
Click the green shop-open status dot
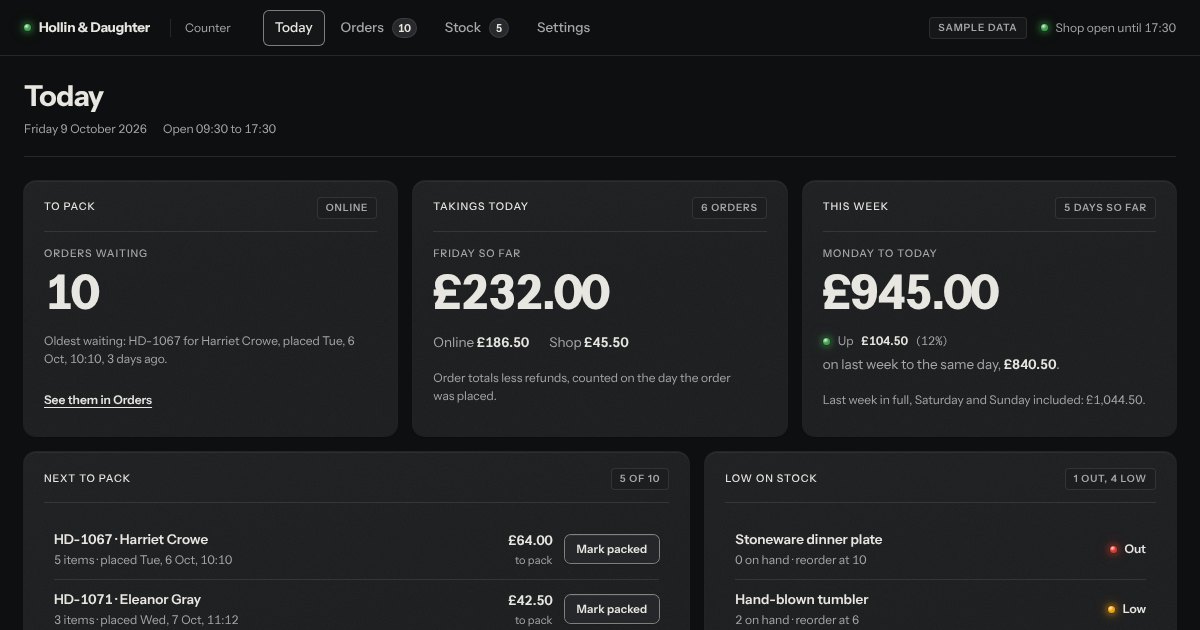coord(1044,28)
